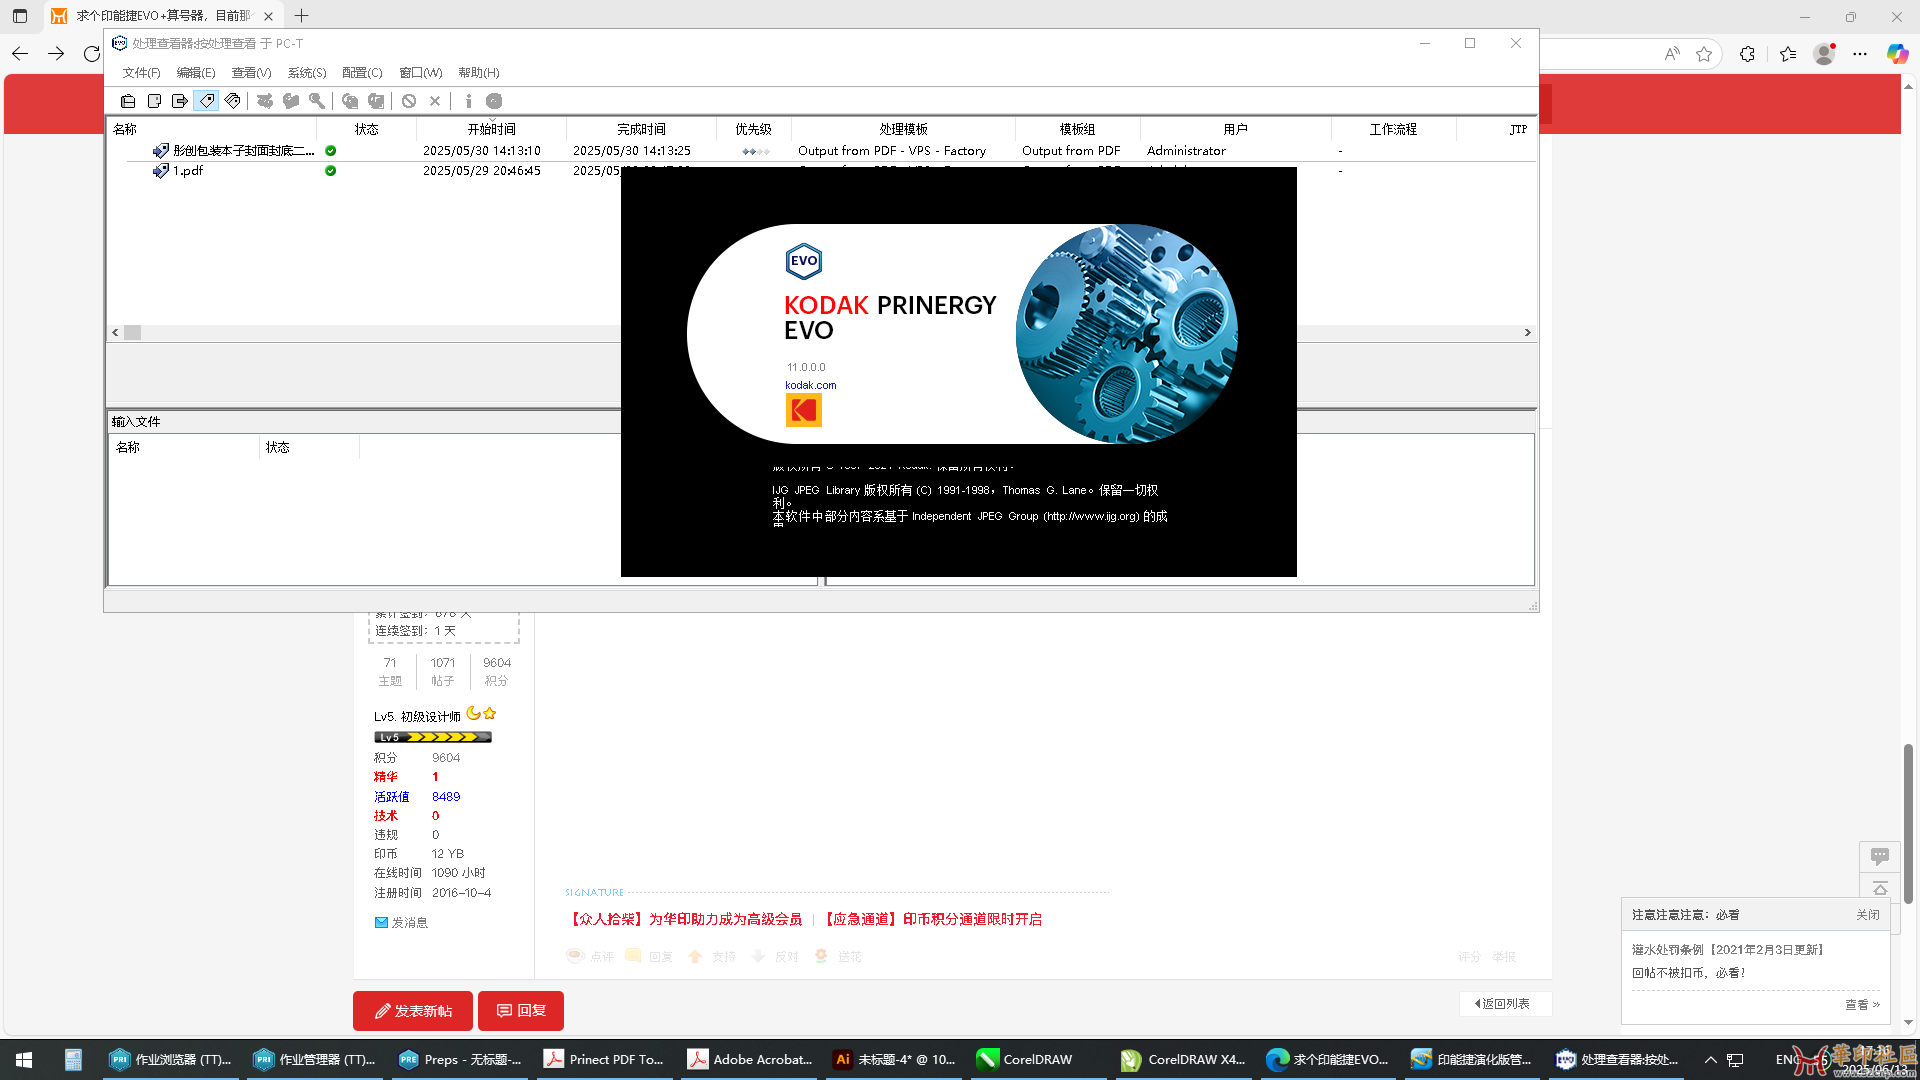1920x1080 pixels.
Task: Open the 帮助(H) menu
Action: pyautogui.click(x=479, y=73)
